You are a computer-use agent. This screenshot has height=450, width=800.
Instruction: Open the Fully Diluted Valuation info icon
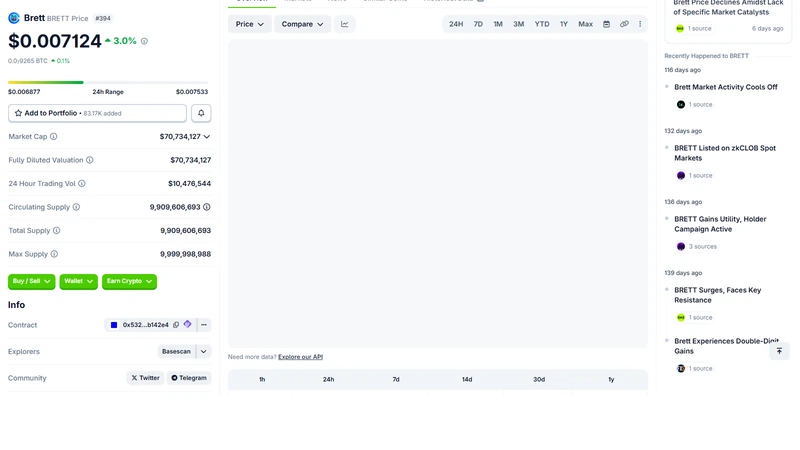(90, 160)
